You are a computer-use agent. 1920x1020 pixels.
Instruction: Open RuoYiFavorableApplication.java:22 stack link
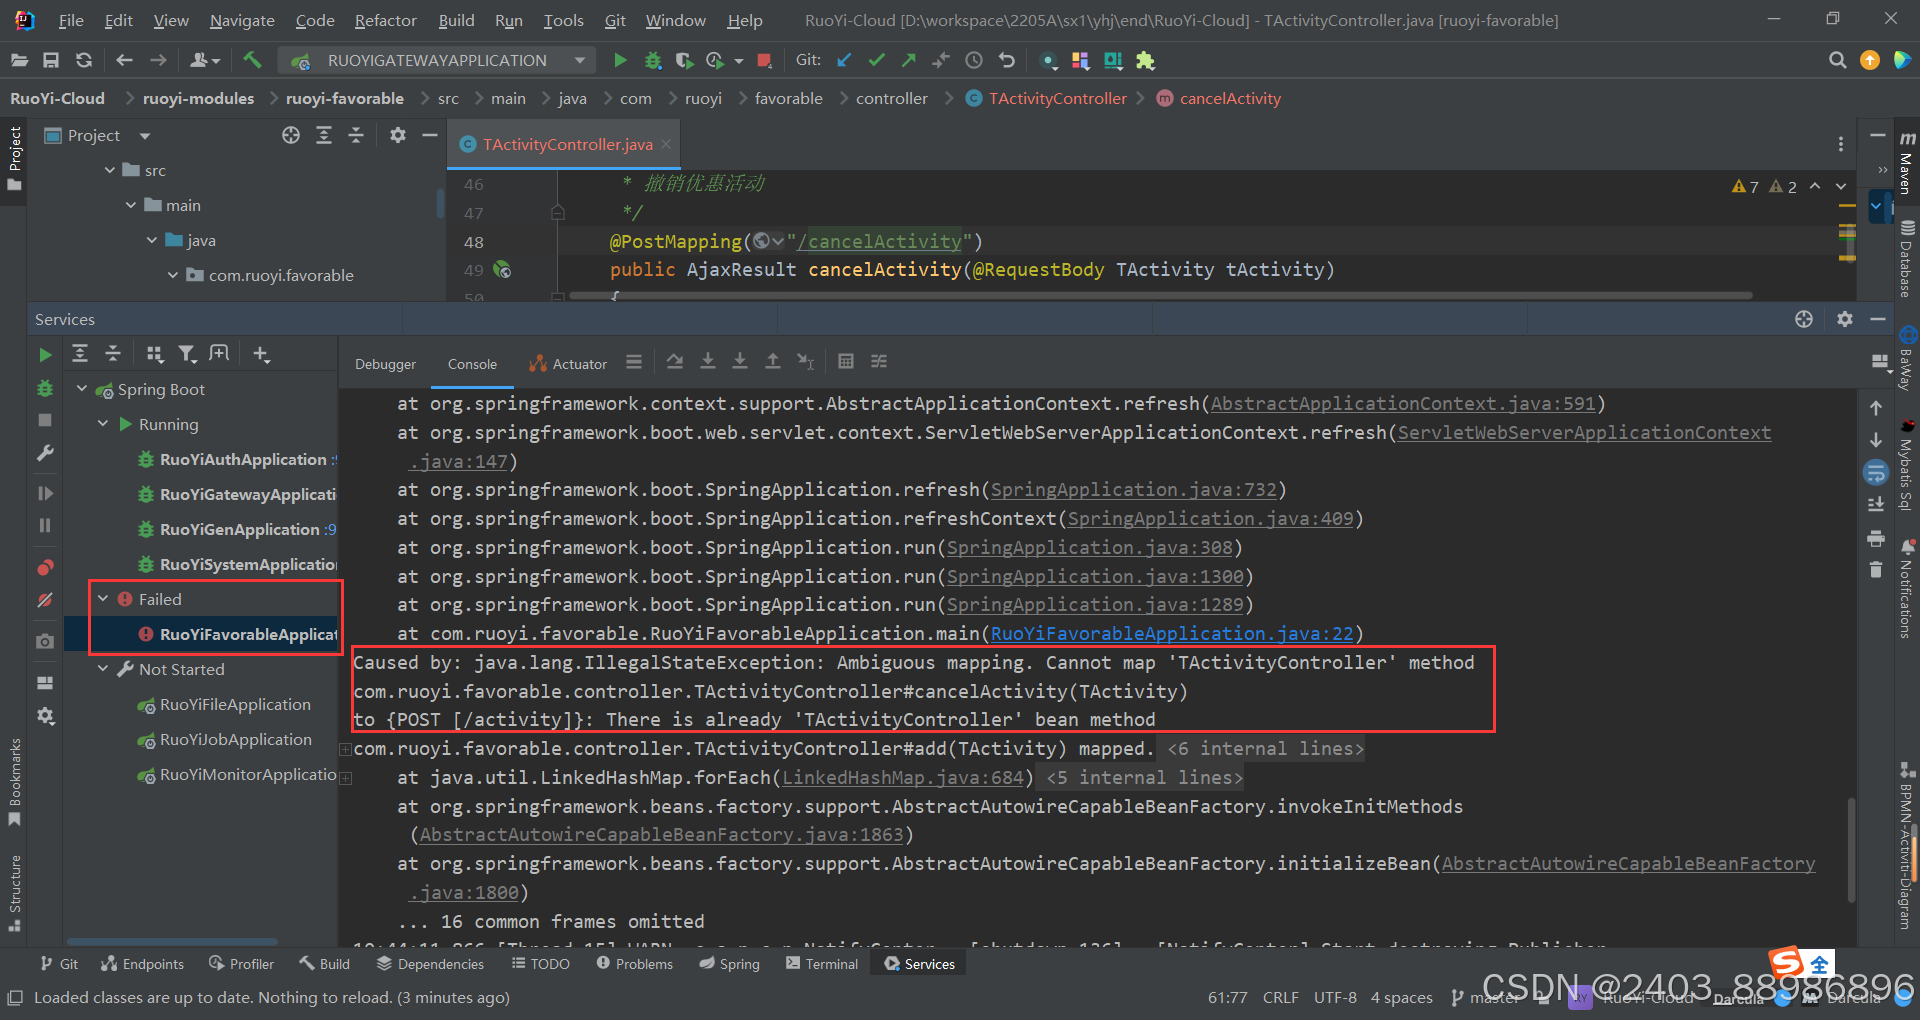click(1171, 634)
